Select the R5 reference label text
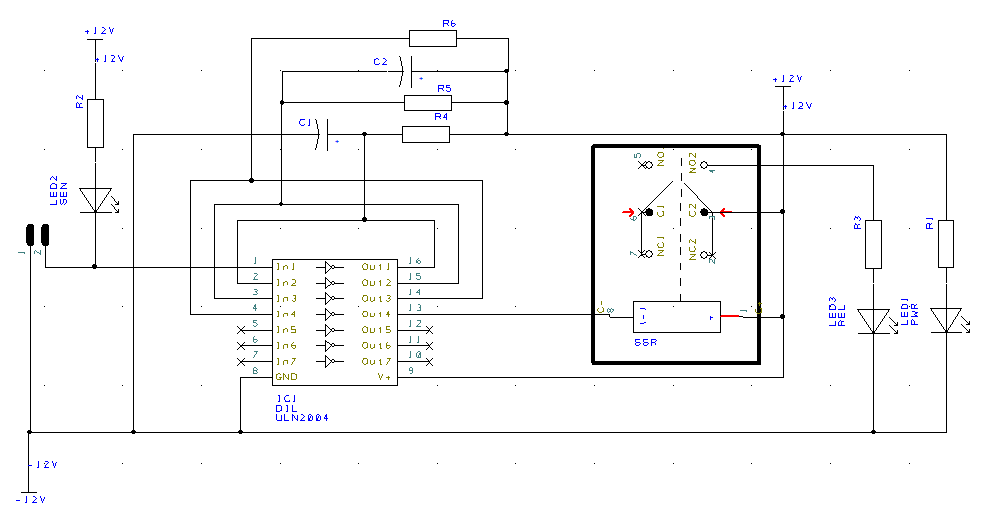 coord(444,88)
